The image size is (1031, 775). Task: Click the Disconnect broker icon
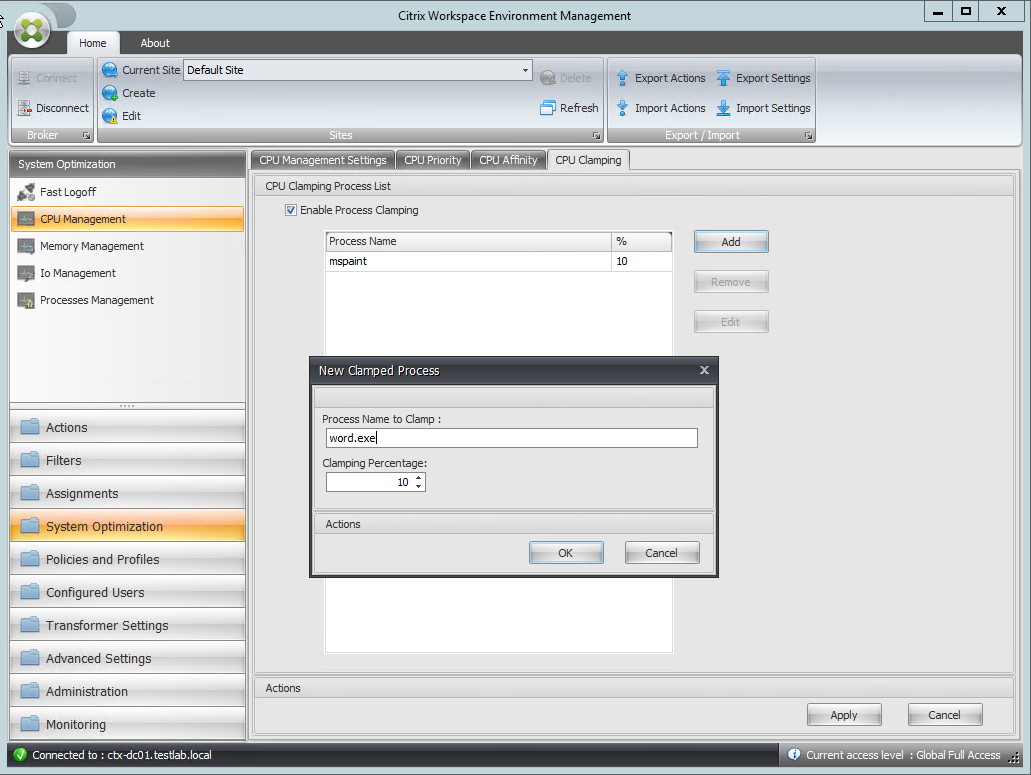click(24, 108)
